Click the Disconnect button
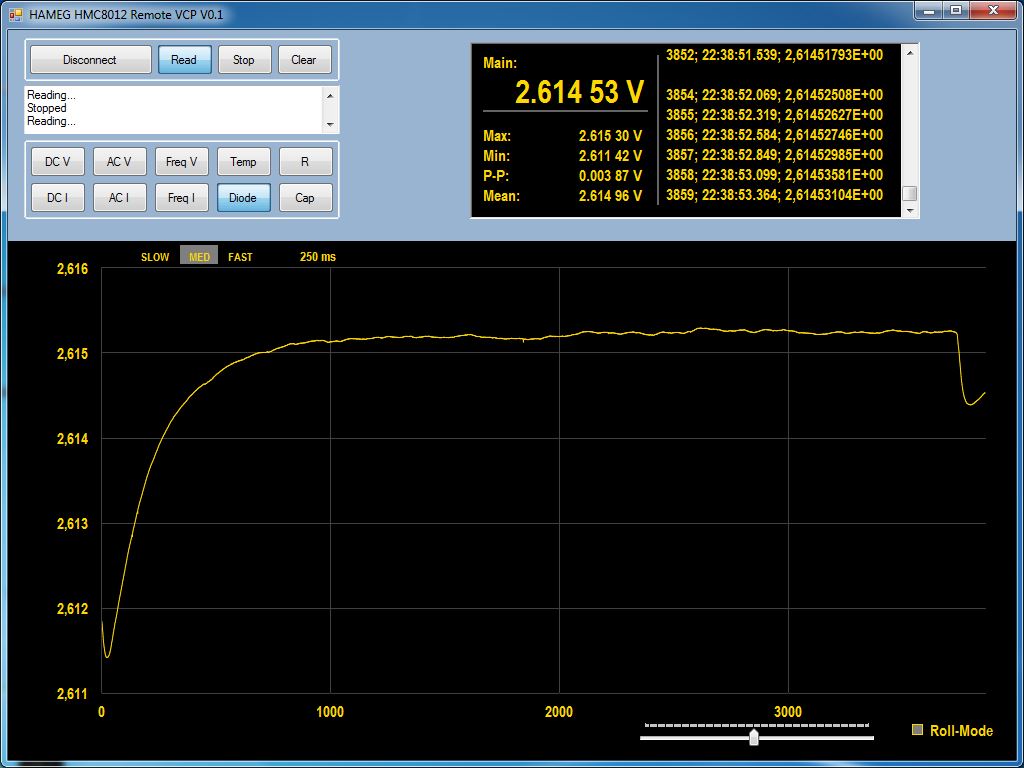1024x768 pixels. point(91,59)
